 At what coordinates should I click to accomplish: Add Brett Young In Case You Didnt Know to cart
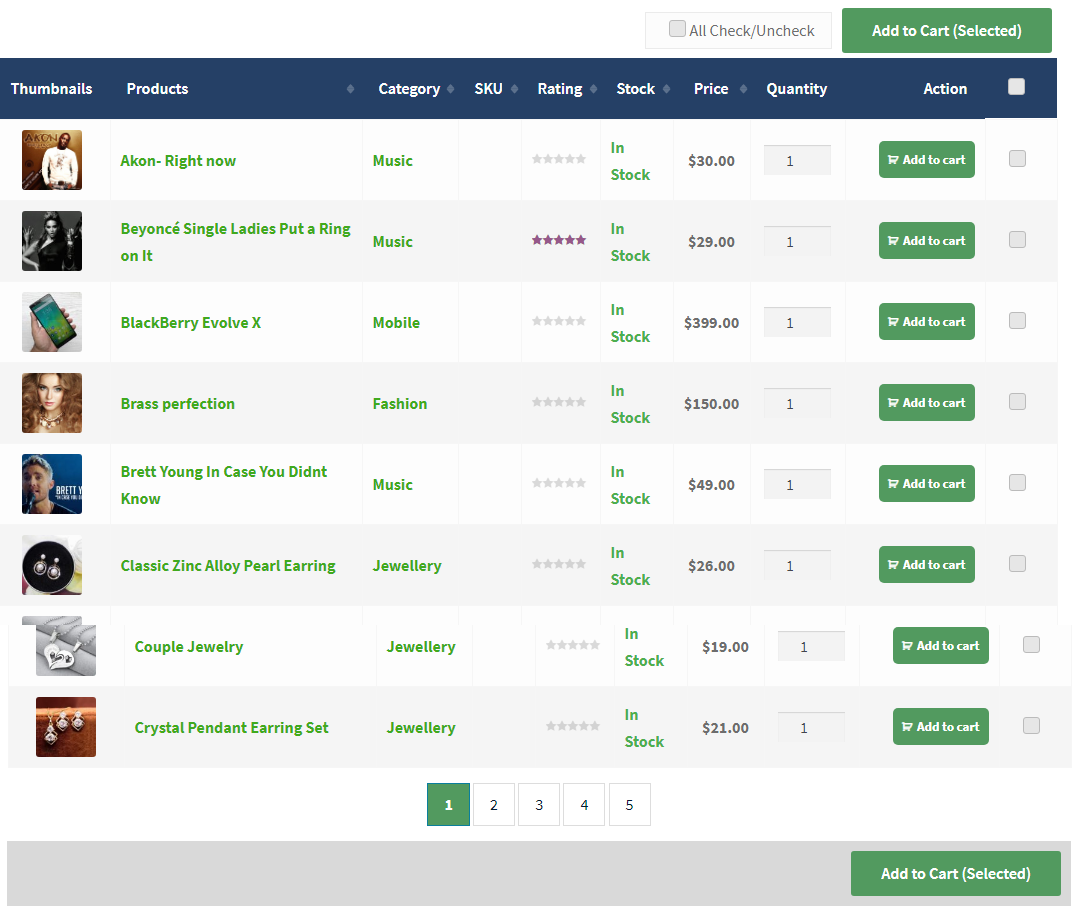point(927,484)
